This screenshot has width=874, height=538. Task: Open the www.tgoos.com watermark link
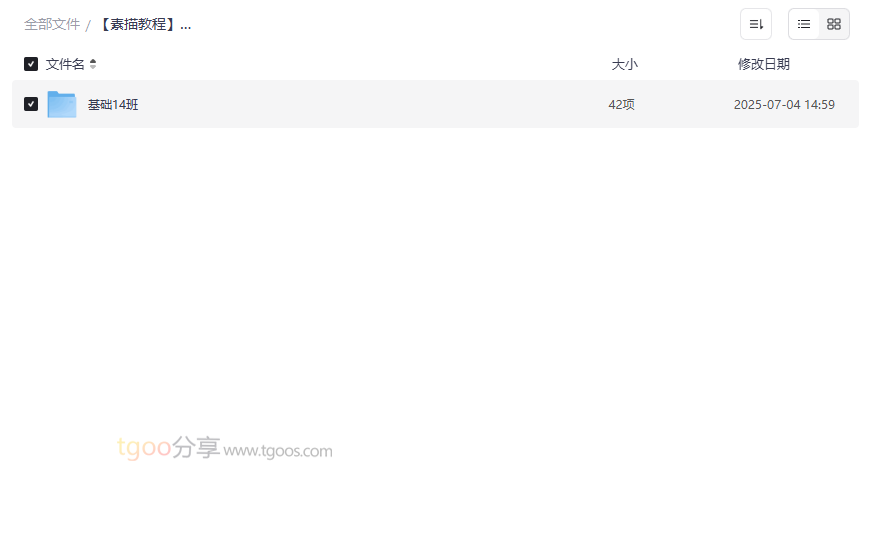click(278, 450)
